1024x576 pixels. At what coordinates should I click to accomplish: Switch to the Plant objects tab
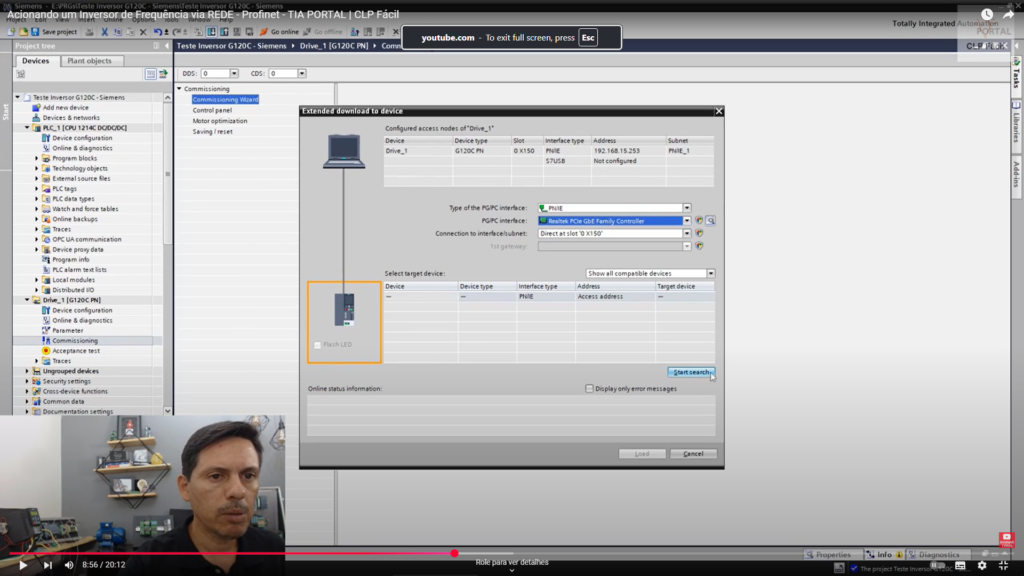point(89,61)
